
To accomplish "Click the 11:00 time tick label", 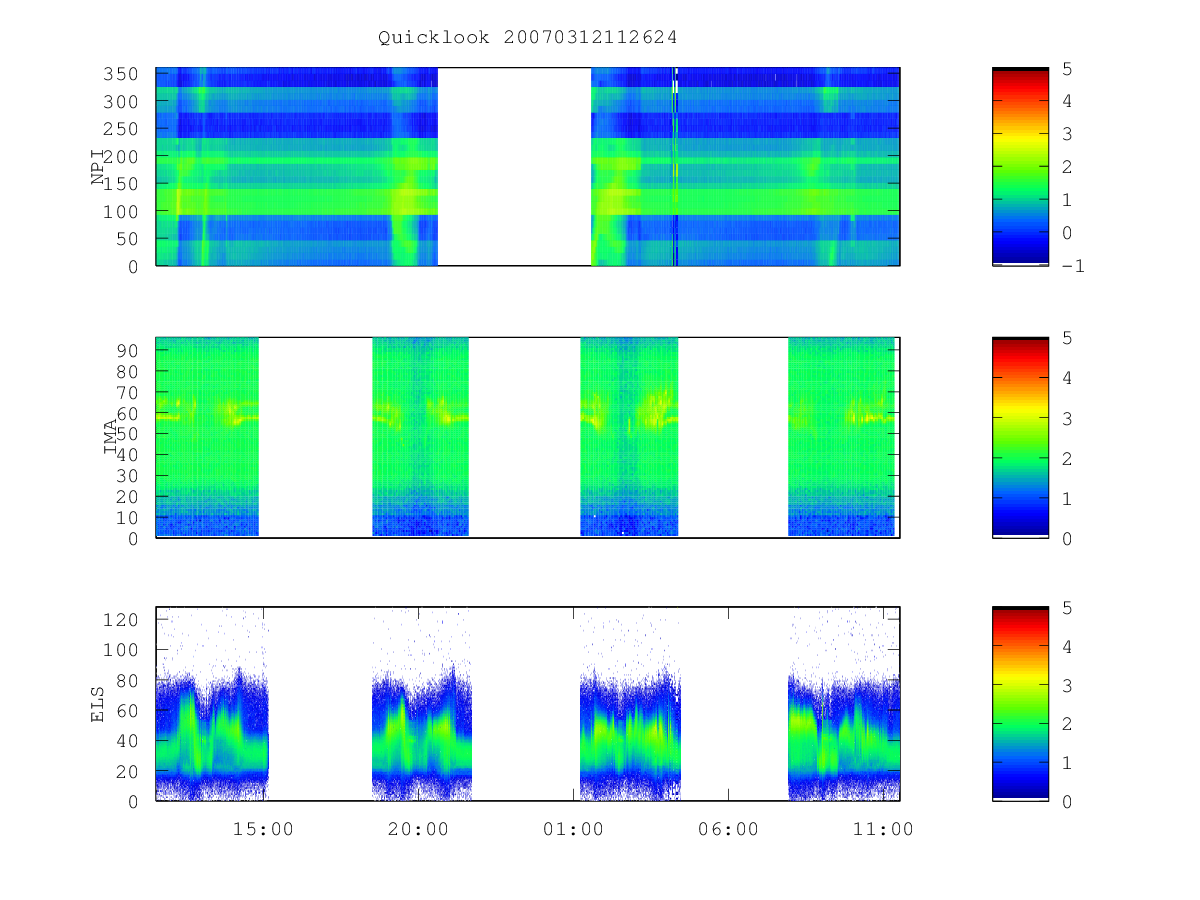I will (883, 829).
